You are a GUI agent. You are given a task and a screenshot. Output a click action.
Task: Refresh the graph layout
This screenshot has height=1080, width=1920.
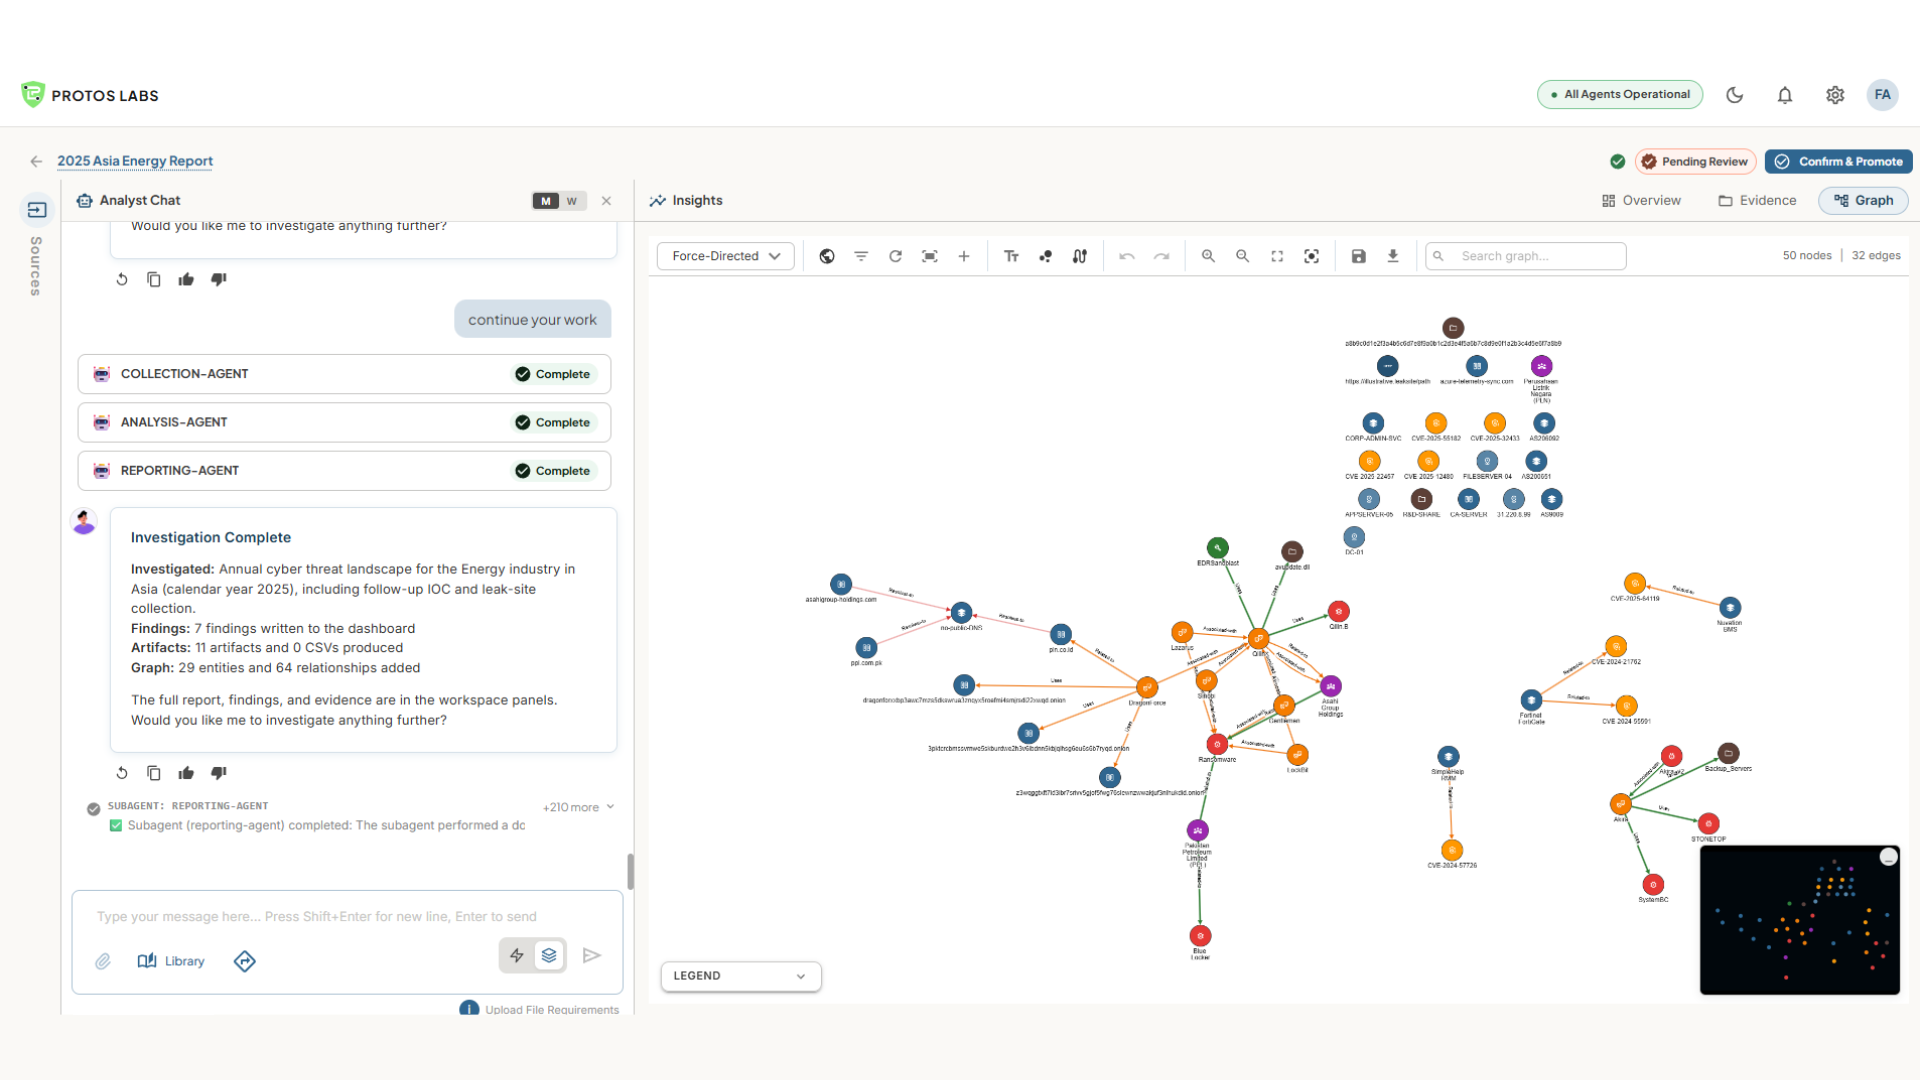pos(896,256)
